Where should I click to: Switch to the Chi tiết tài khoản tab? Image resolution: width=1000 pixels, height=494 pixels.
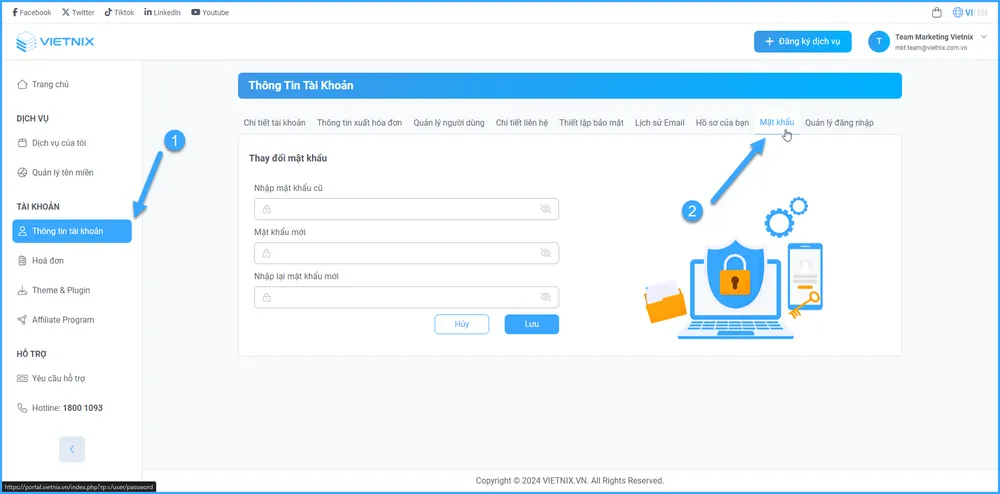tap(275, 123)
